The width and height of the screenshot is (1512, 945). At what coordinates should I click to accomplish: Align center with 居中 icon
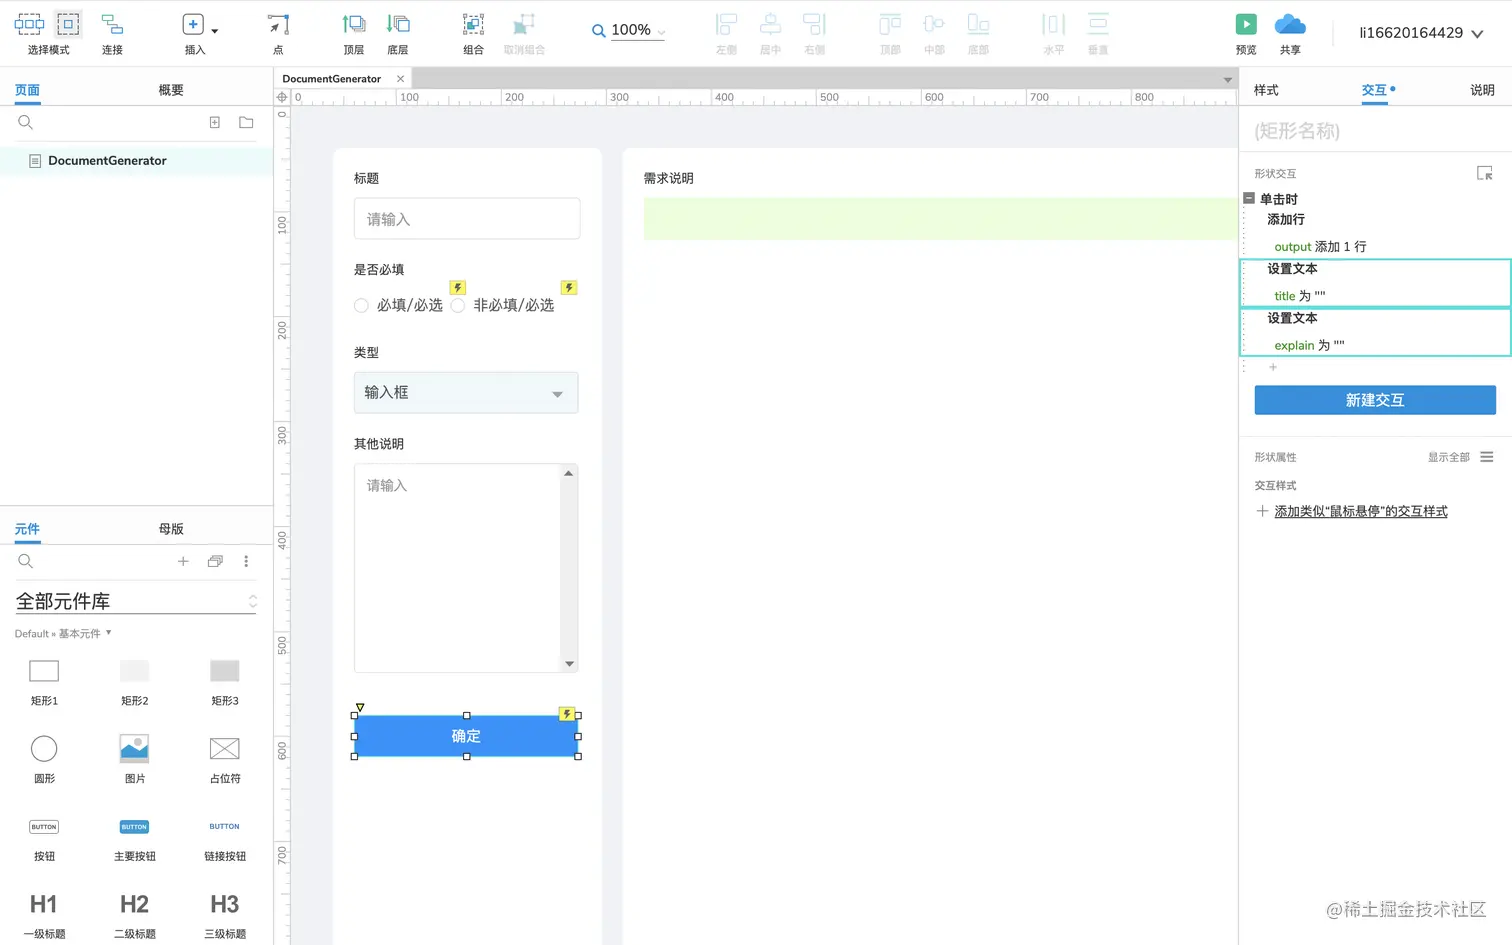[770, 24]
